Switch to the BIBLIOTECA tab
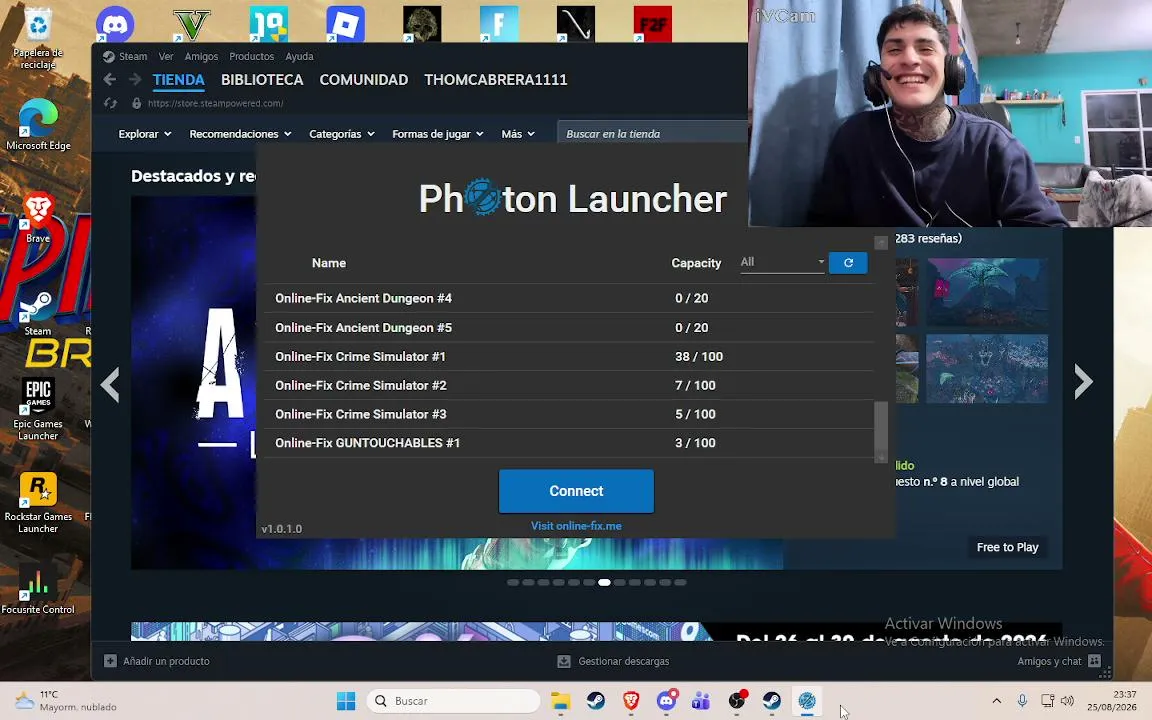Image resolution: width=1152 pixels, height=720 pixels. pyautogui.click(x=262, y=80)
